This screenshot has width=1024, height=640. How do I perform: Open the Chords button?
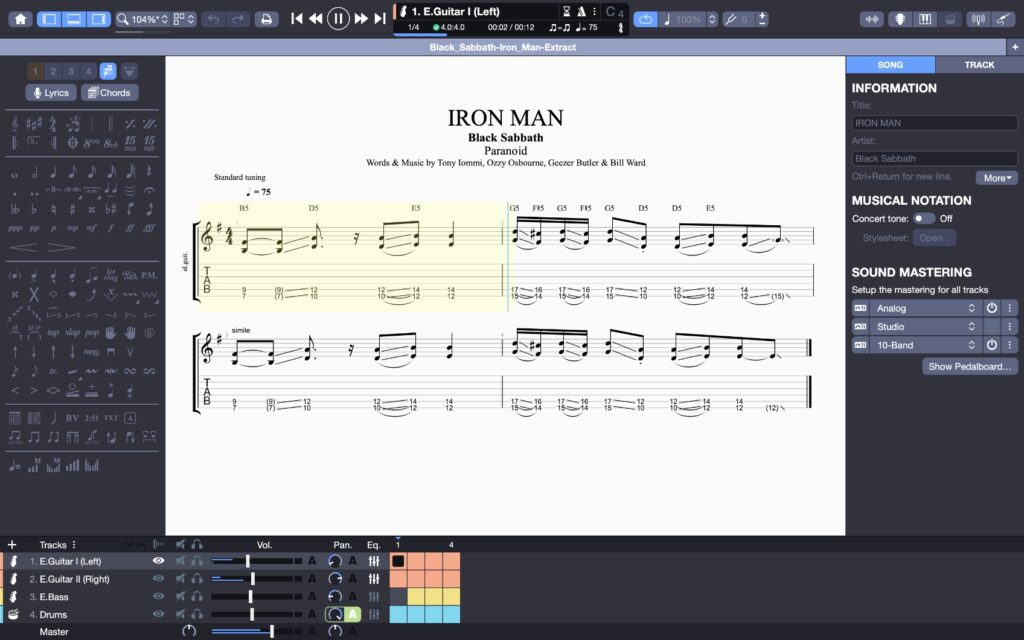pos(110,93)
